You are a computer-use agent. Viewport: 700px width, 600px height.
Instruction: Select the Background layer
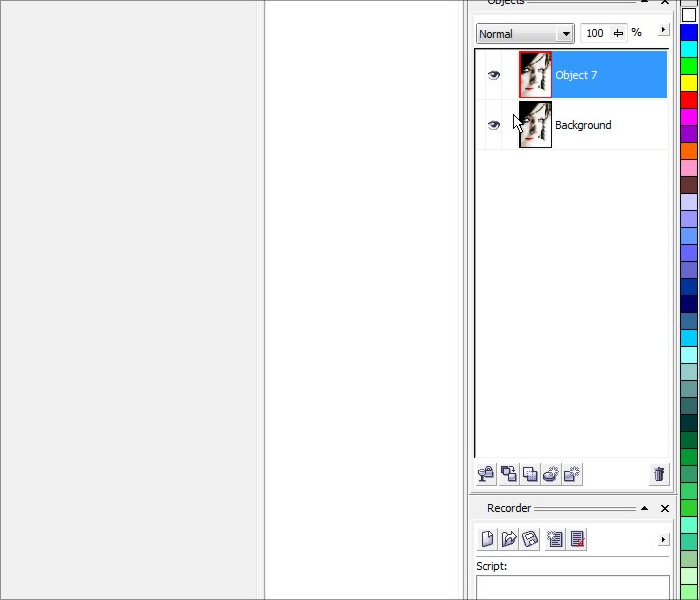(608, 125)
